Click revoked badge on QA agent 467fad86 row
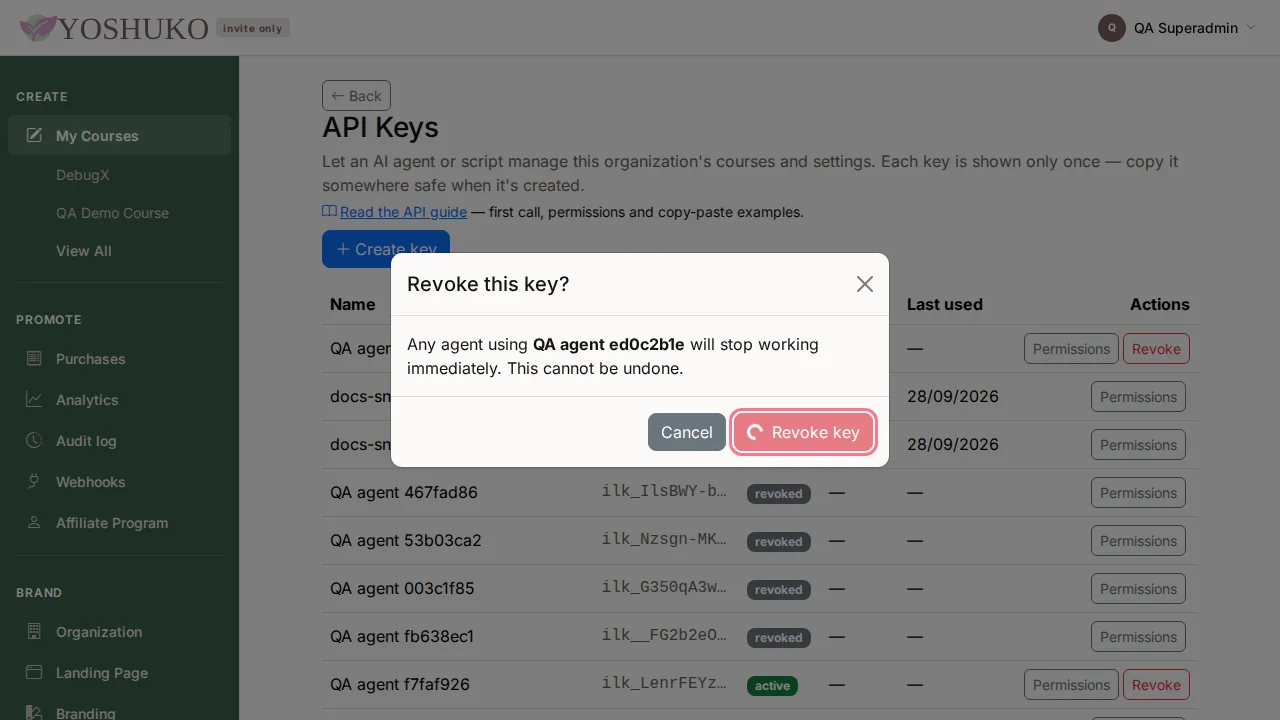Viewport: 1280px width, 720px height. [x=779, y=494]
